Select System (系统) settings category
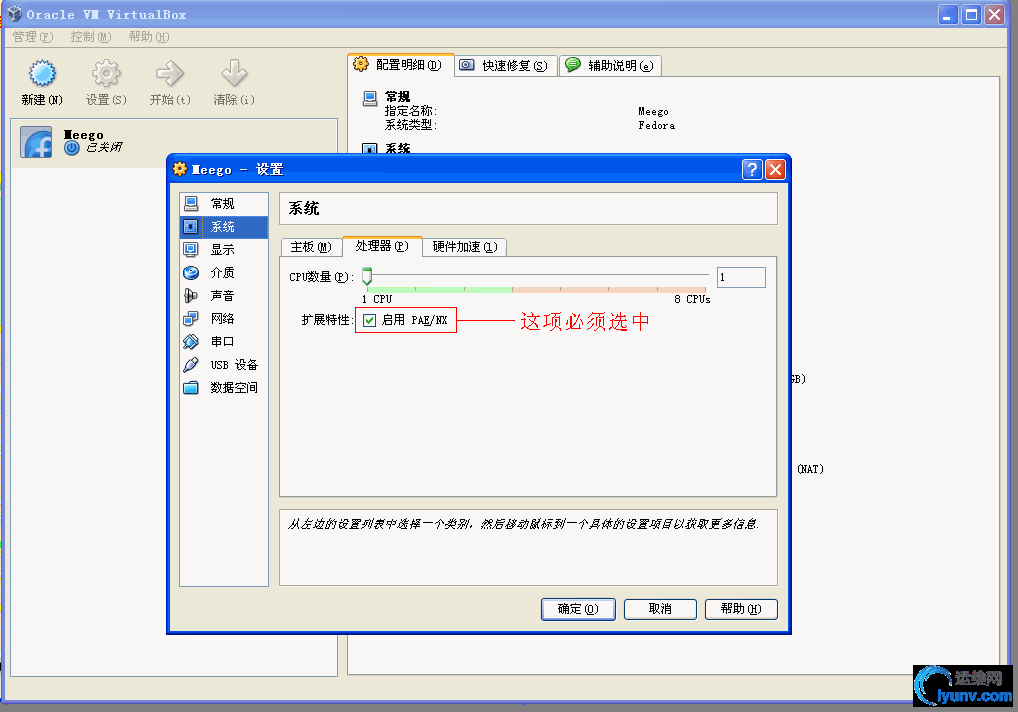 tap(223, 227)
